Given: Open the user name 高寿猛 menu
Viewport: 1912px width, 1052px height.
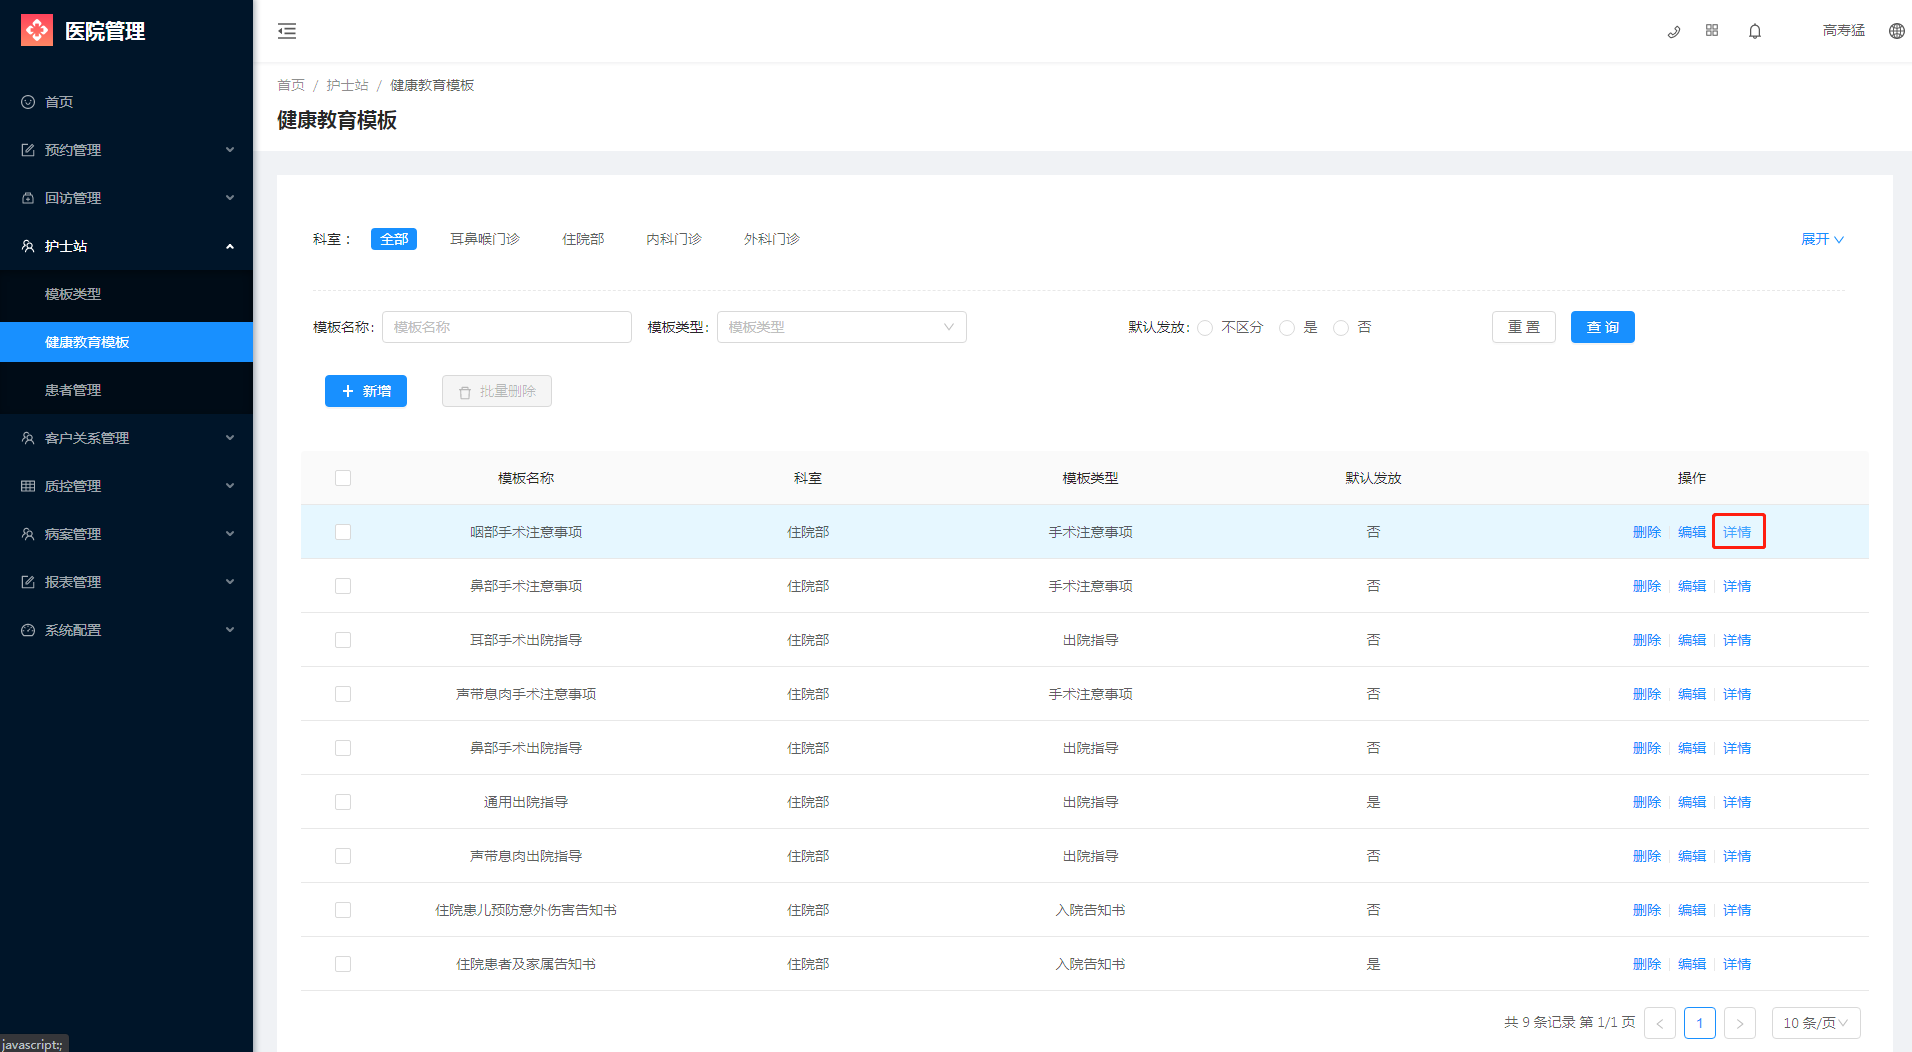Looking at the screenshot, I should pos(1844,31).
